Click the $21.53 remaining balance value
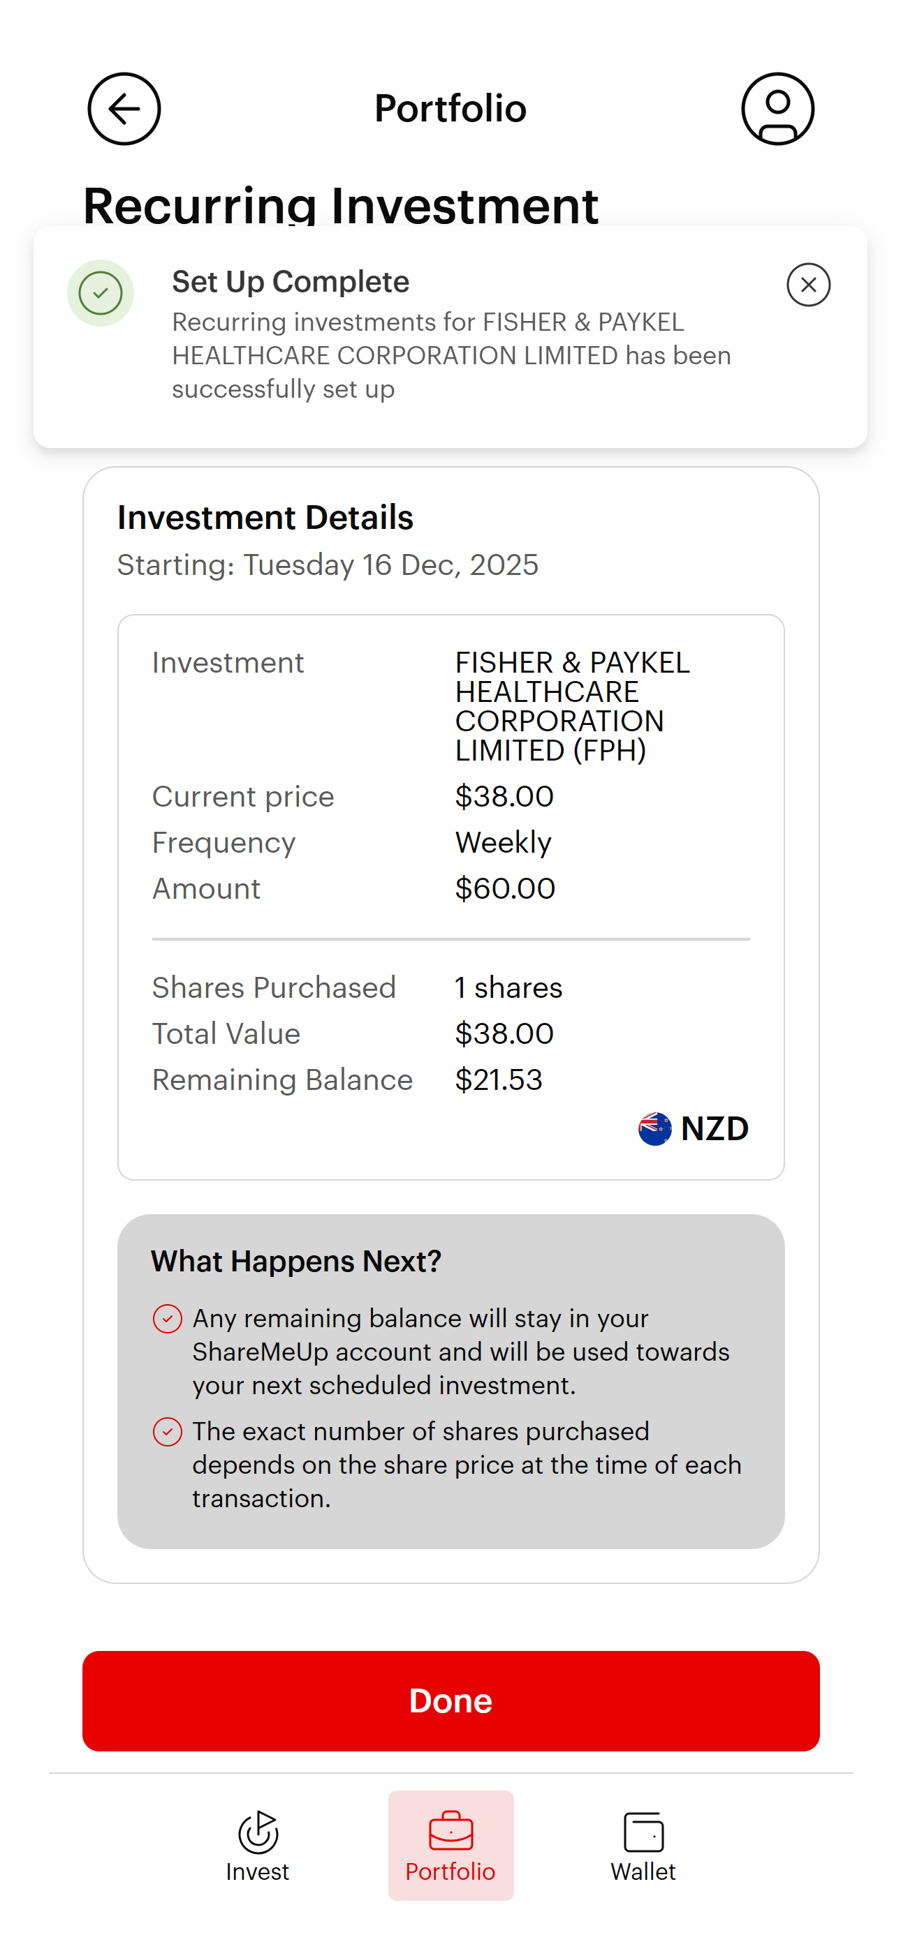Image resolution: width=900 pixels, height=1951 pixels. pyautogui.click(x=498, y=1080)
